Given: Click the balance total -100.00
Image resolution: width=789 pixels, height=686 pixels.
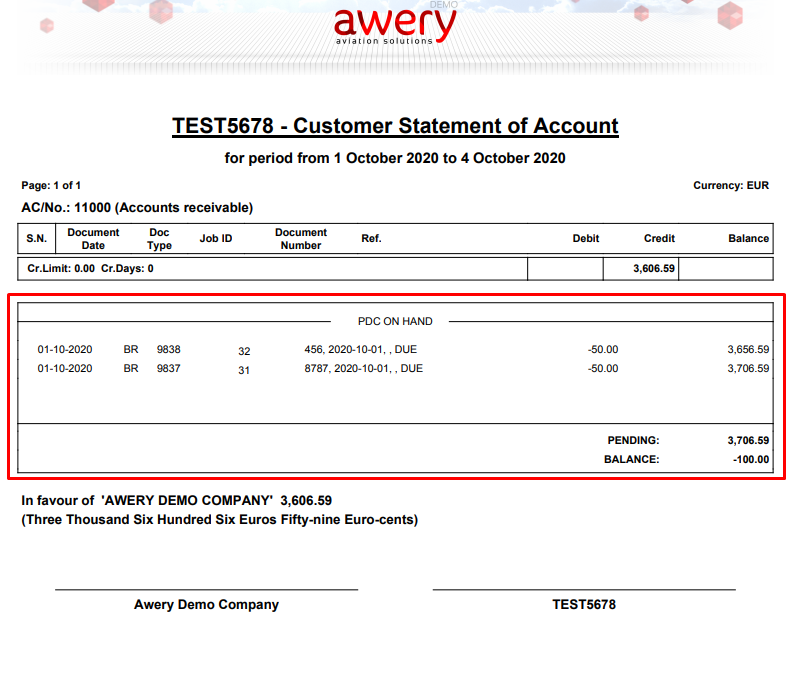Looking at the screenshot, I should point(751,460).
